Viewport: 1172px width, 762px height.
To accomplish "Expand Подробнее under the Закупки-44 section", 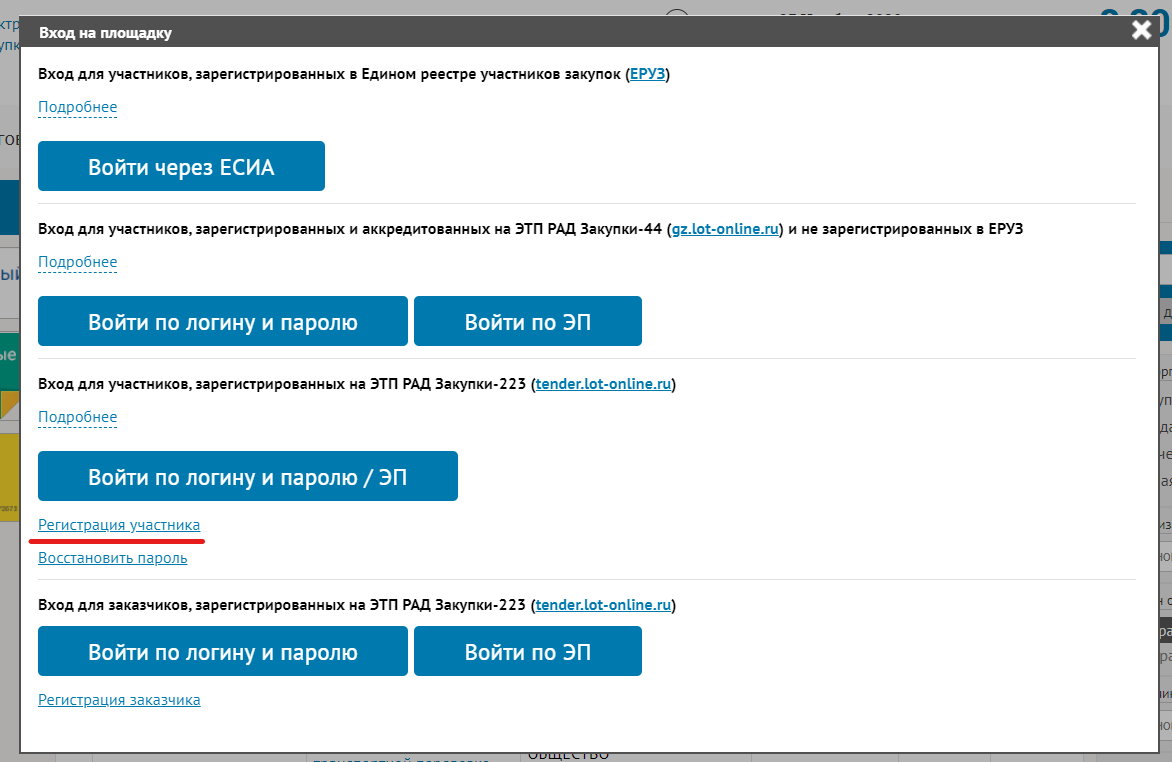I will 78,262.
